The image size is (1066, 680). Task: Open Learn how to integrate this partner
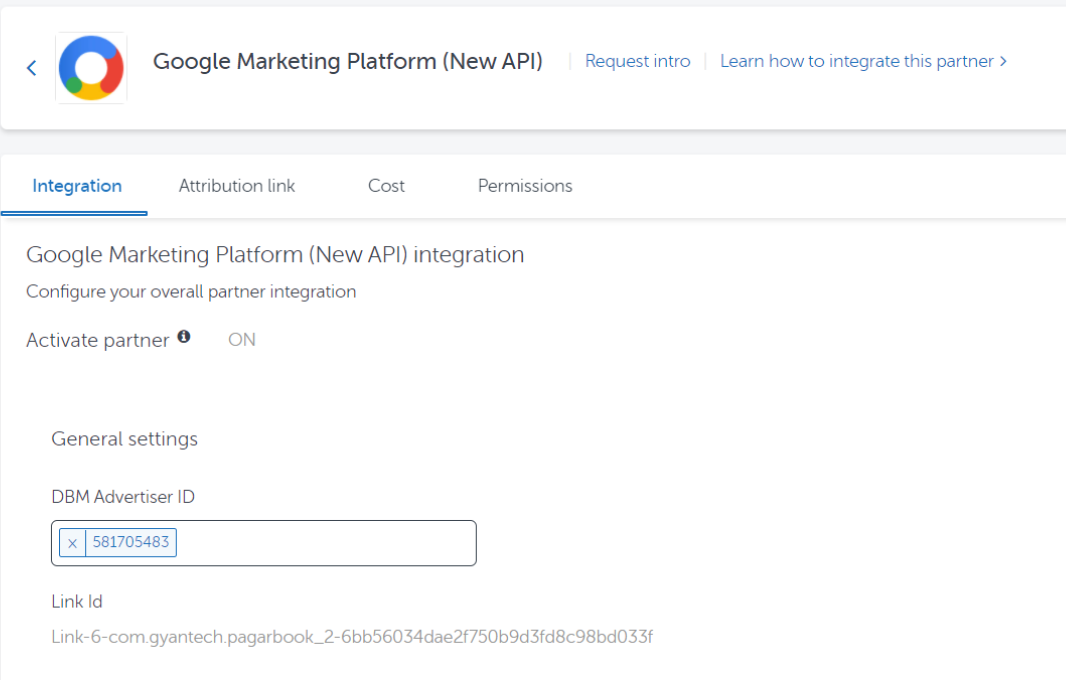tap(856, 62)
